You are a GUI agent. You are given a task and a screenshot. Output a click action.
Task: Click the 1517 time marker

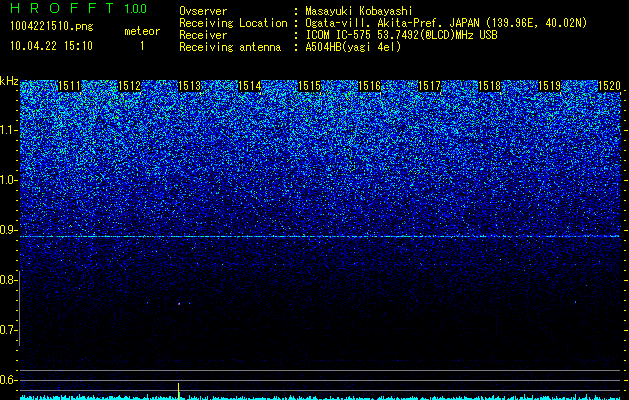coord(429,86)
